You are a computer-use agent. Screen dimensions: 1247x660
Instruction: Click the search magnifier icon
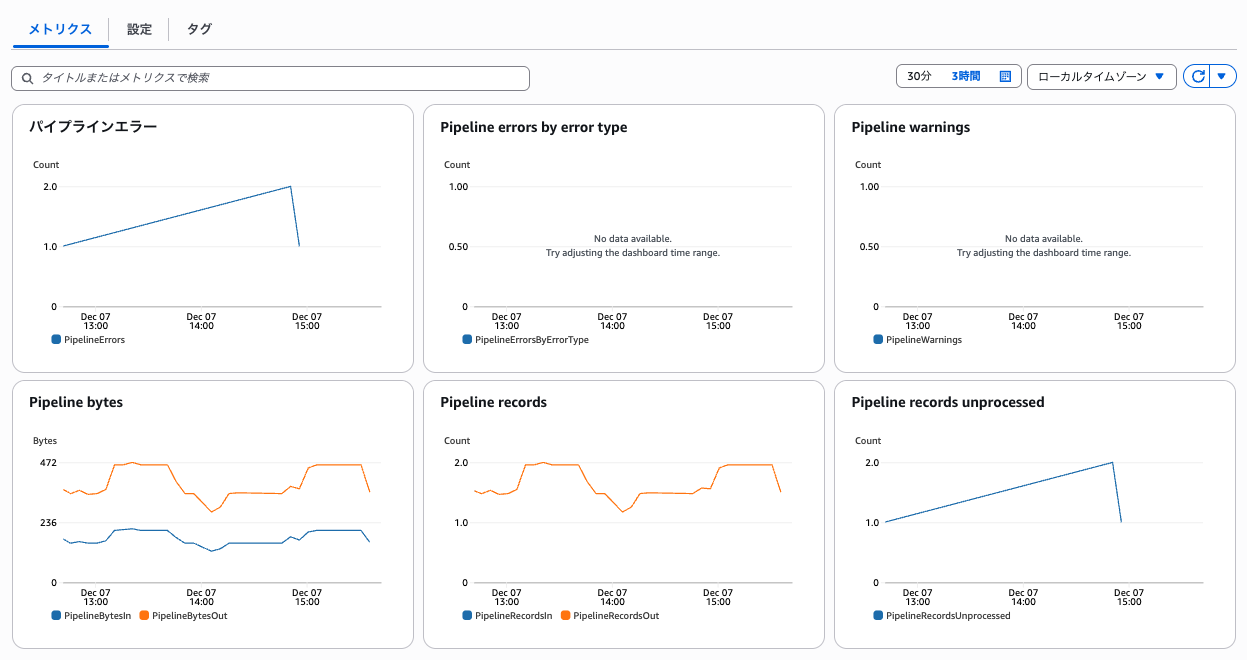pos(28,78)
